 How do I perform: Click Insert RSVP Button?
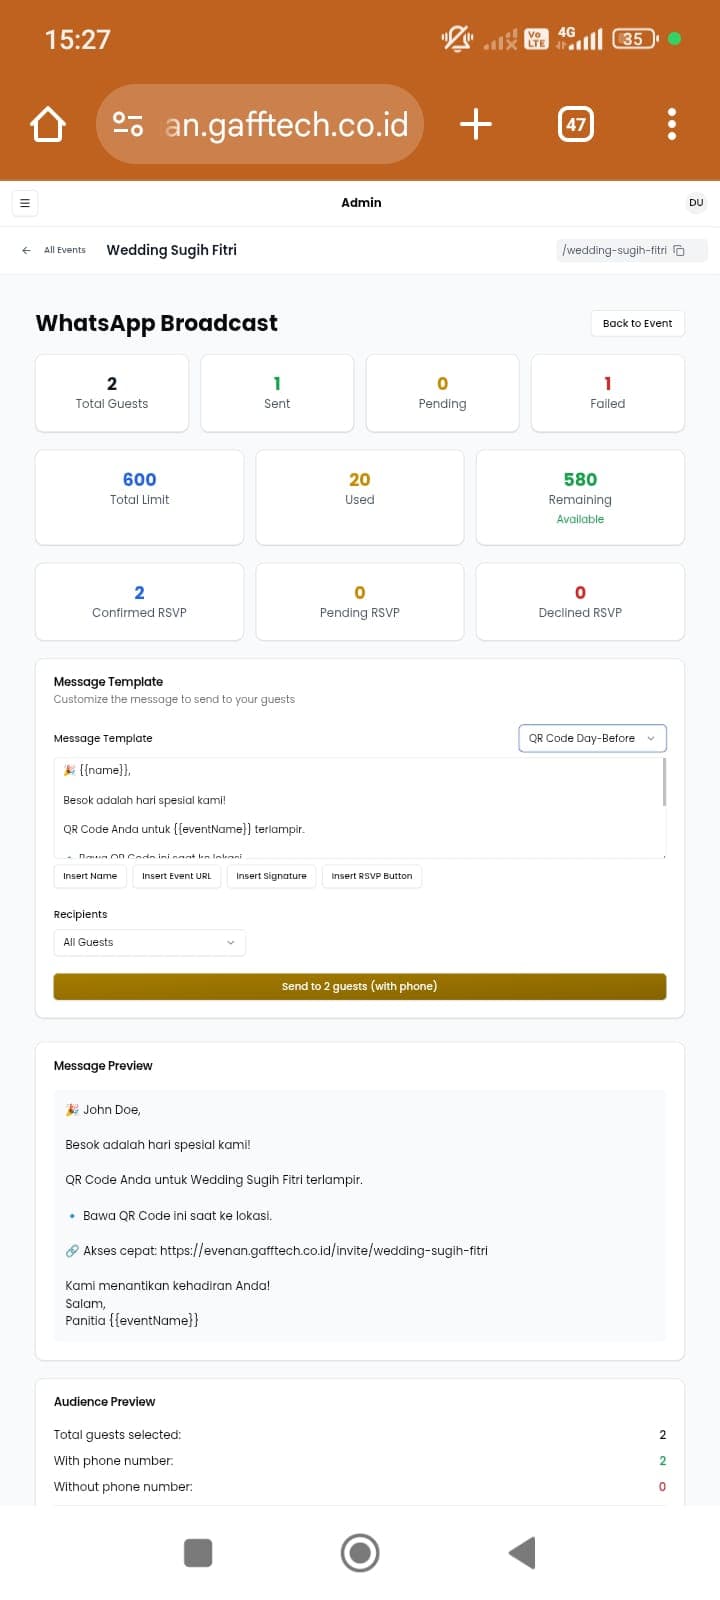coord(372,876)
